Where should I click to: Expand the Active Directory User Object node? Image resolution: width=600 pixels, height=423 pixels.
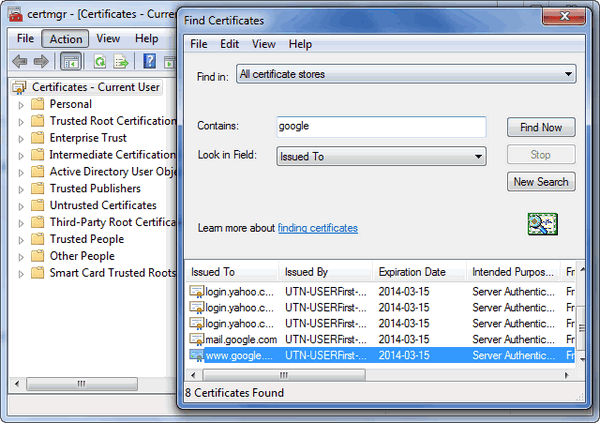pos(21,172)
